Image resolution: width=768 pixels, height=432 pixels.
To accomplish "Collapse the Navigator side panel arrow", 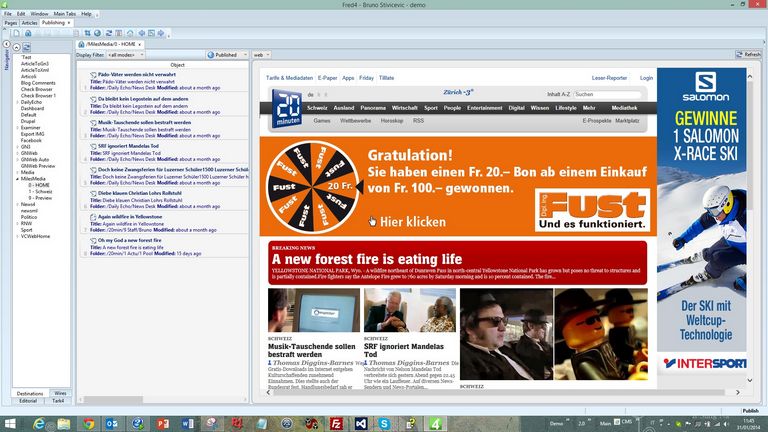I will [6, 44].
